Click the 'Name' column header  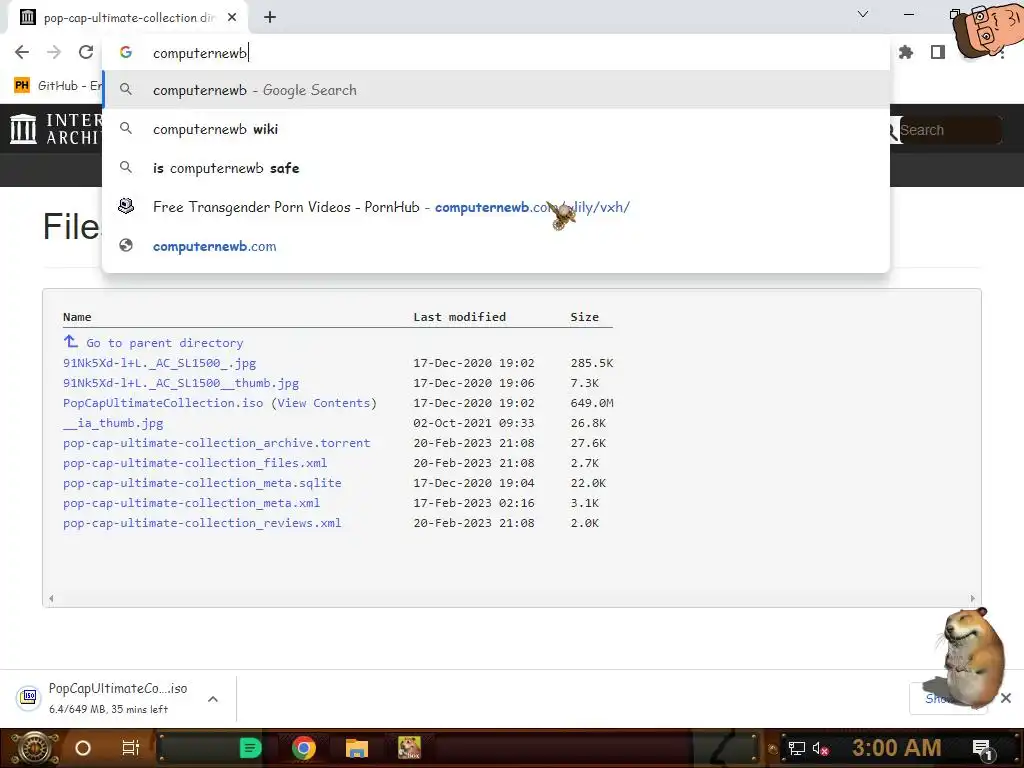[77, 317]
